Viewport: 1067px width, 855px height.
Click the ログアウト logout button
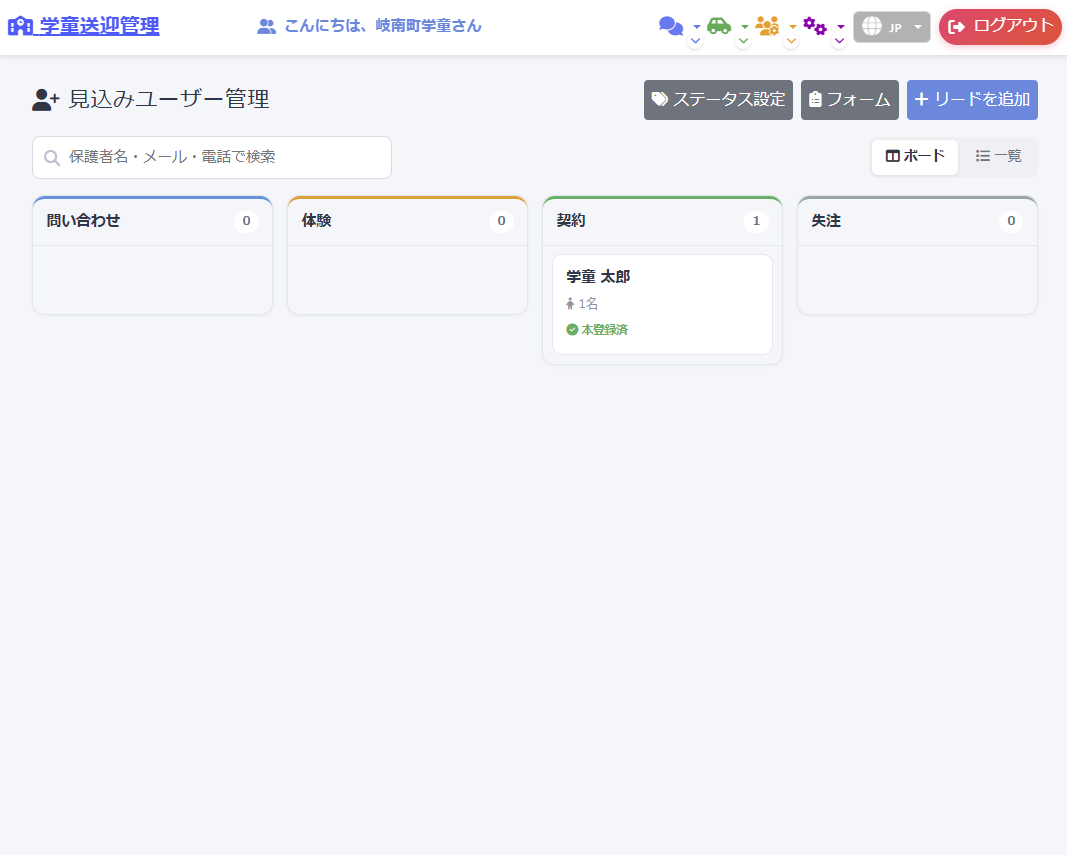1000,27
